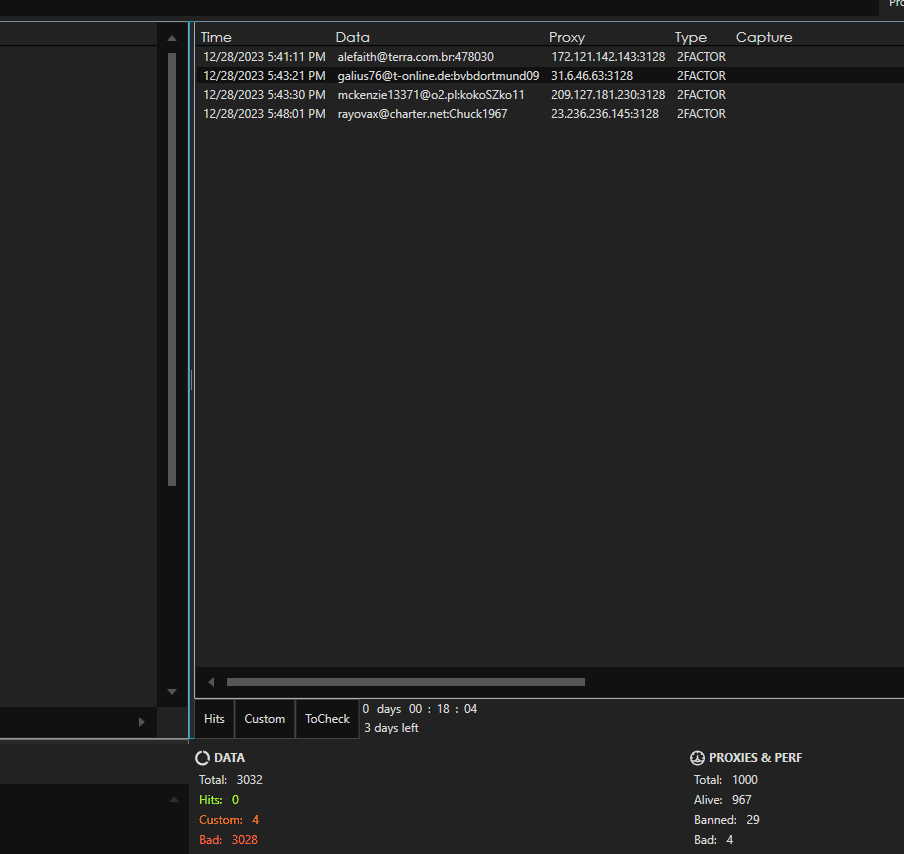Screen dimensions: 904x854
Task: Click the Type column header
Action: tap(690, 37)
